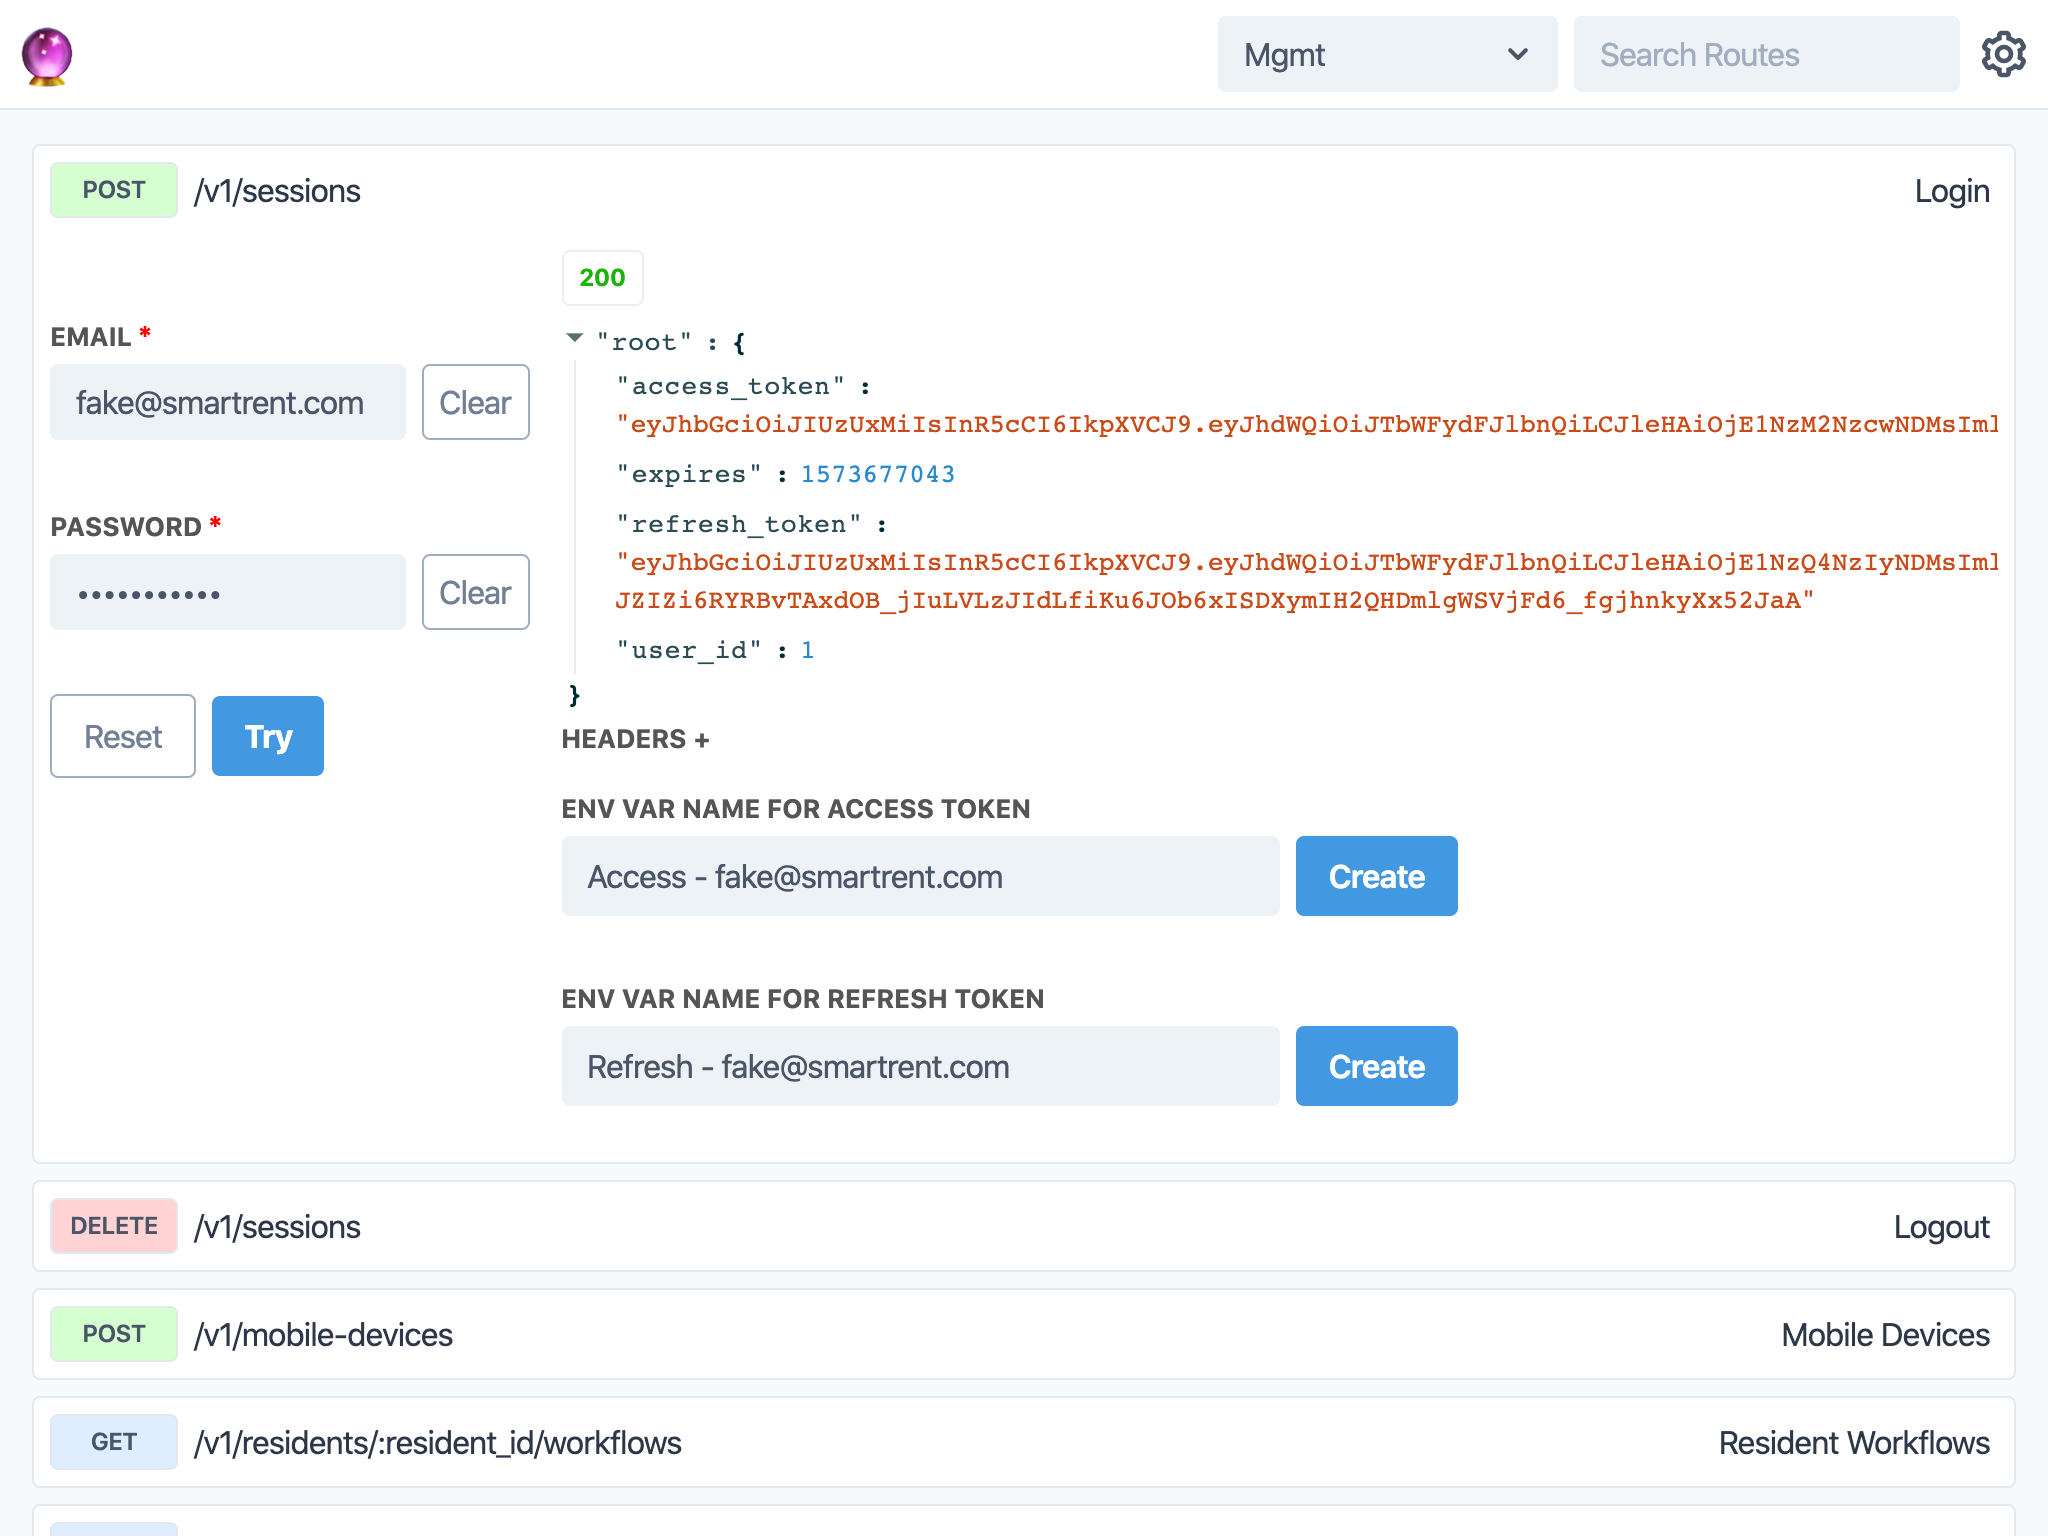
Task: Edit the access token env var name
Action: (920, 876)
